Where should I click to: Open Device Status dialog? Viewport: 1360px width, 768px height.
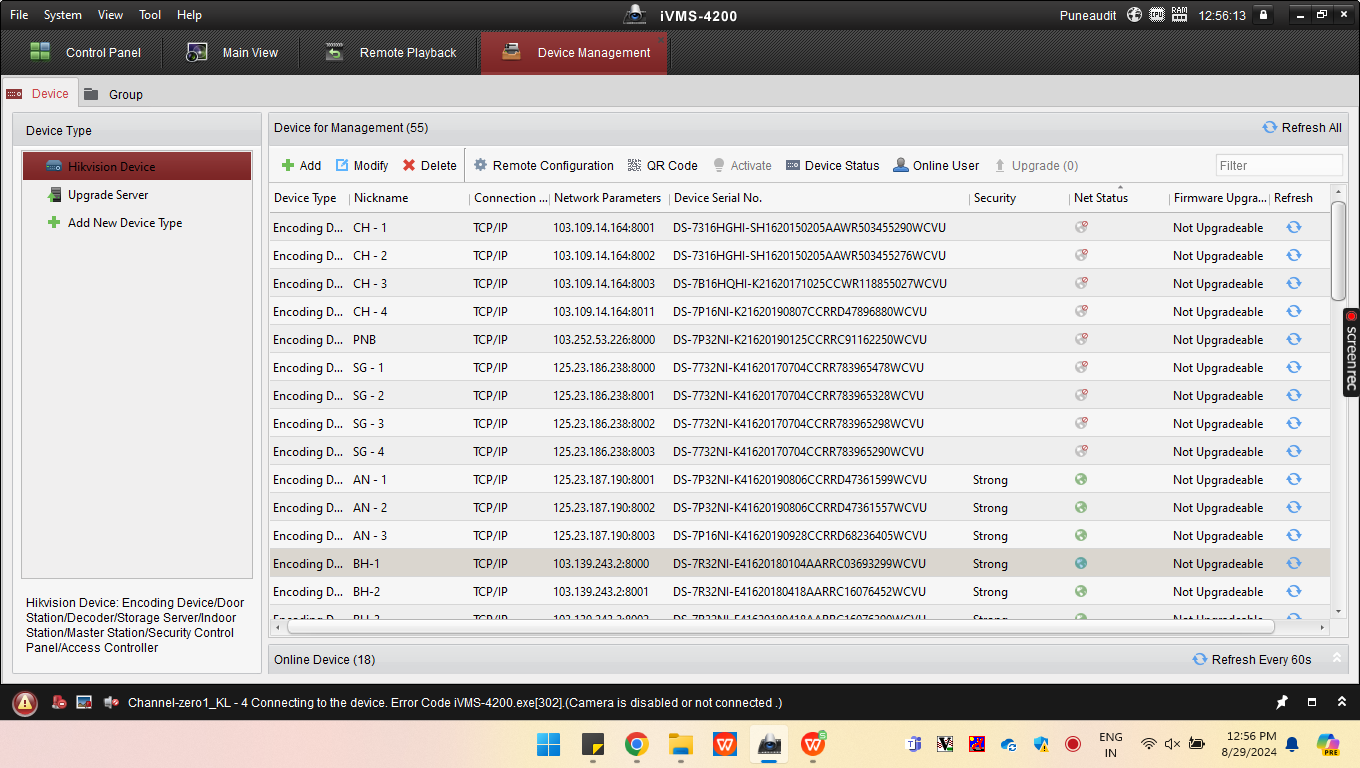tap(832, 166)
